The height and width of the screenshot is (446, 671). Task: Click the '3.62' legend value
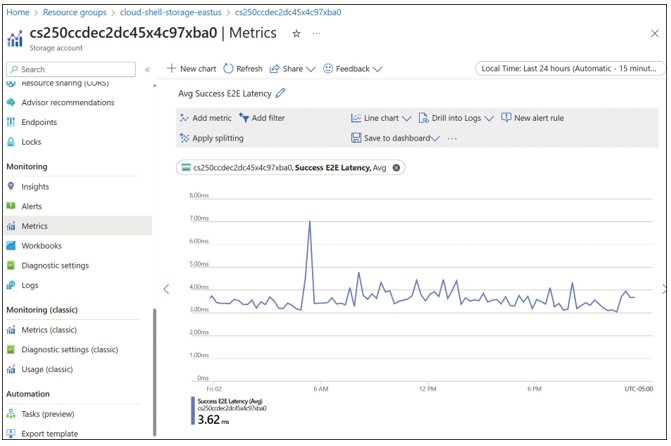[x=208, y=419]
